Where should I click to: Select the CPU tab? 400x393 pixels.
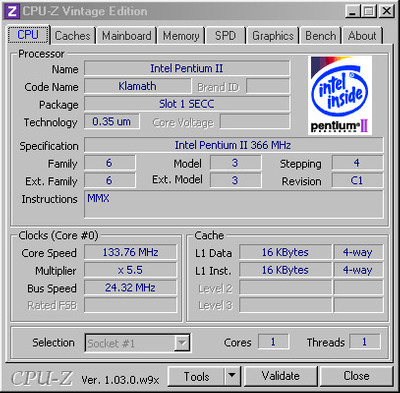(x=28, y=35)
